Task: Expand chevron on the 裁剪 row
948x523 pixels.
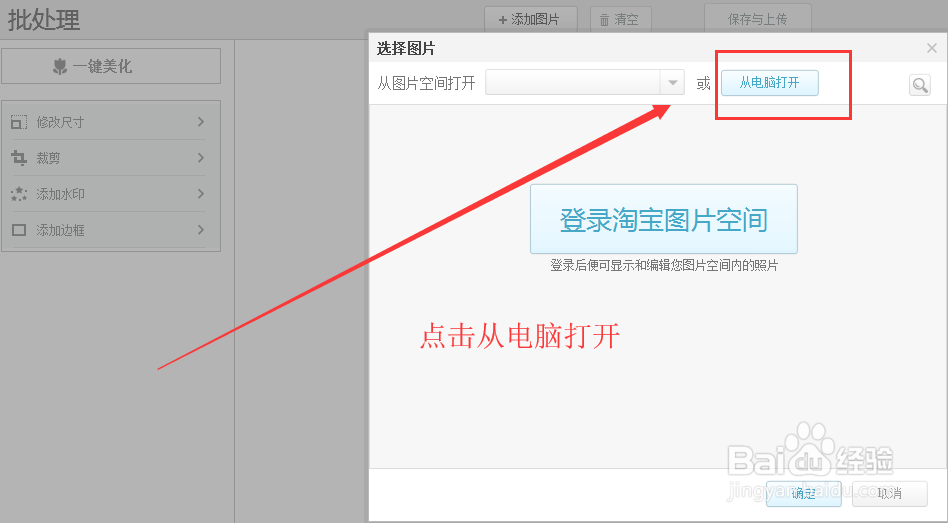Action: [201, 158]
